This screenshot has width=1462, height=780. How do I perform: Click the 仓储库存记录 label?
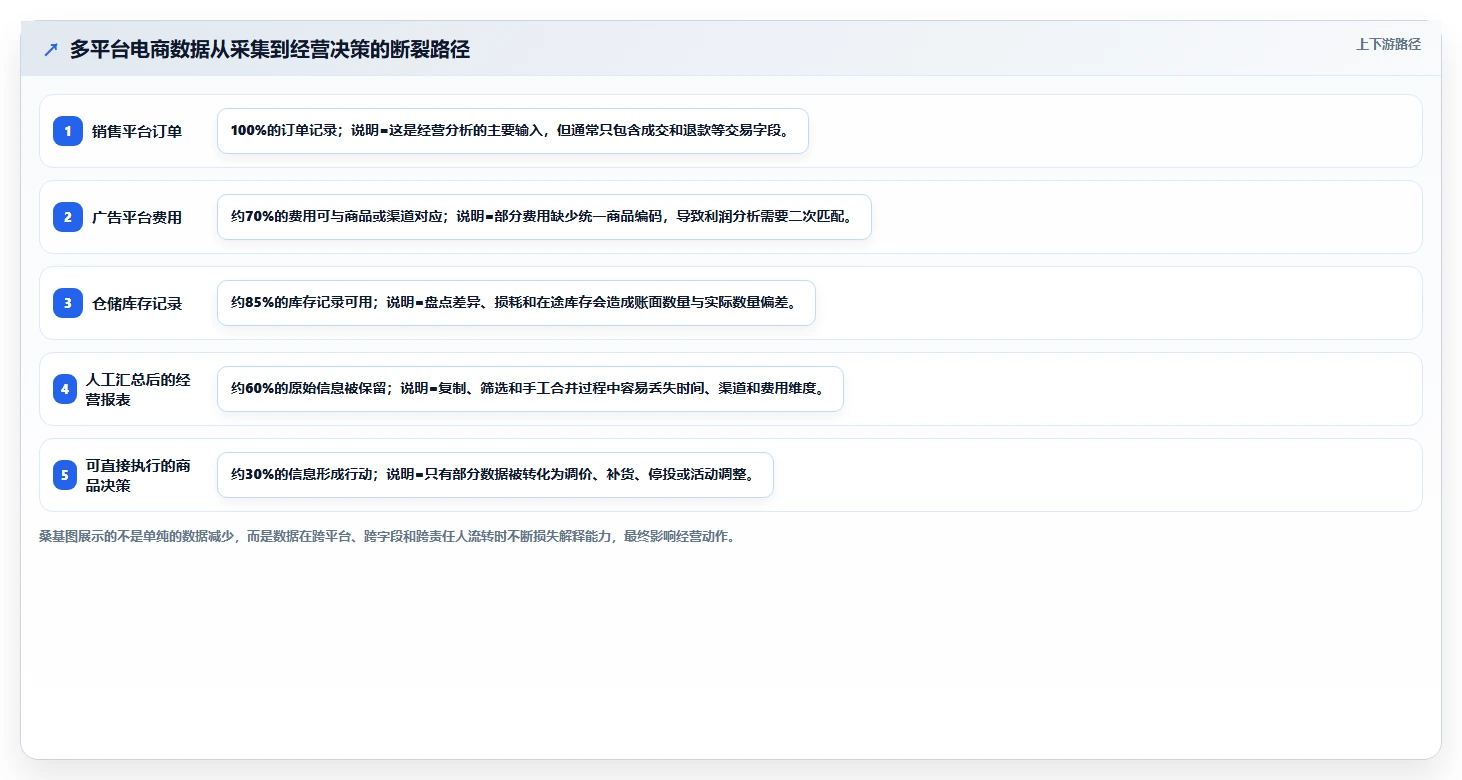[137, 303]
